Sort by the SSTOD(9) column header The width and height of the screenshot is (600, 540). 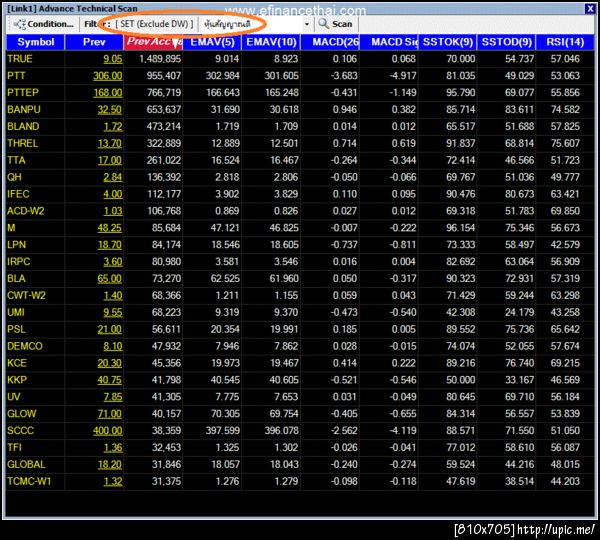point(507,42)
